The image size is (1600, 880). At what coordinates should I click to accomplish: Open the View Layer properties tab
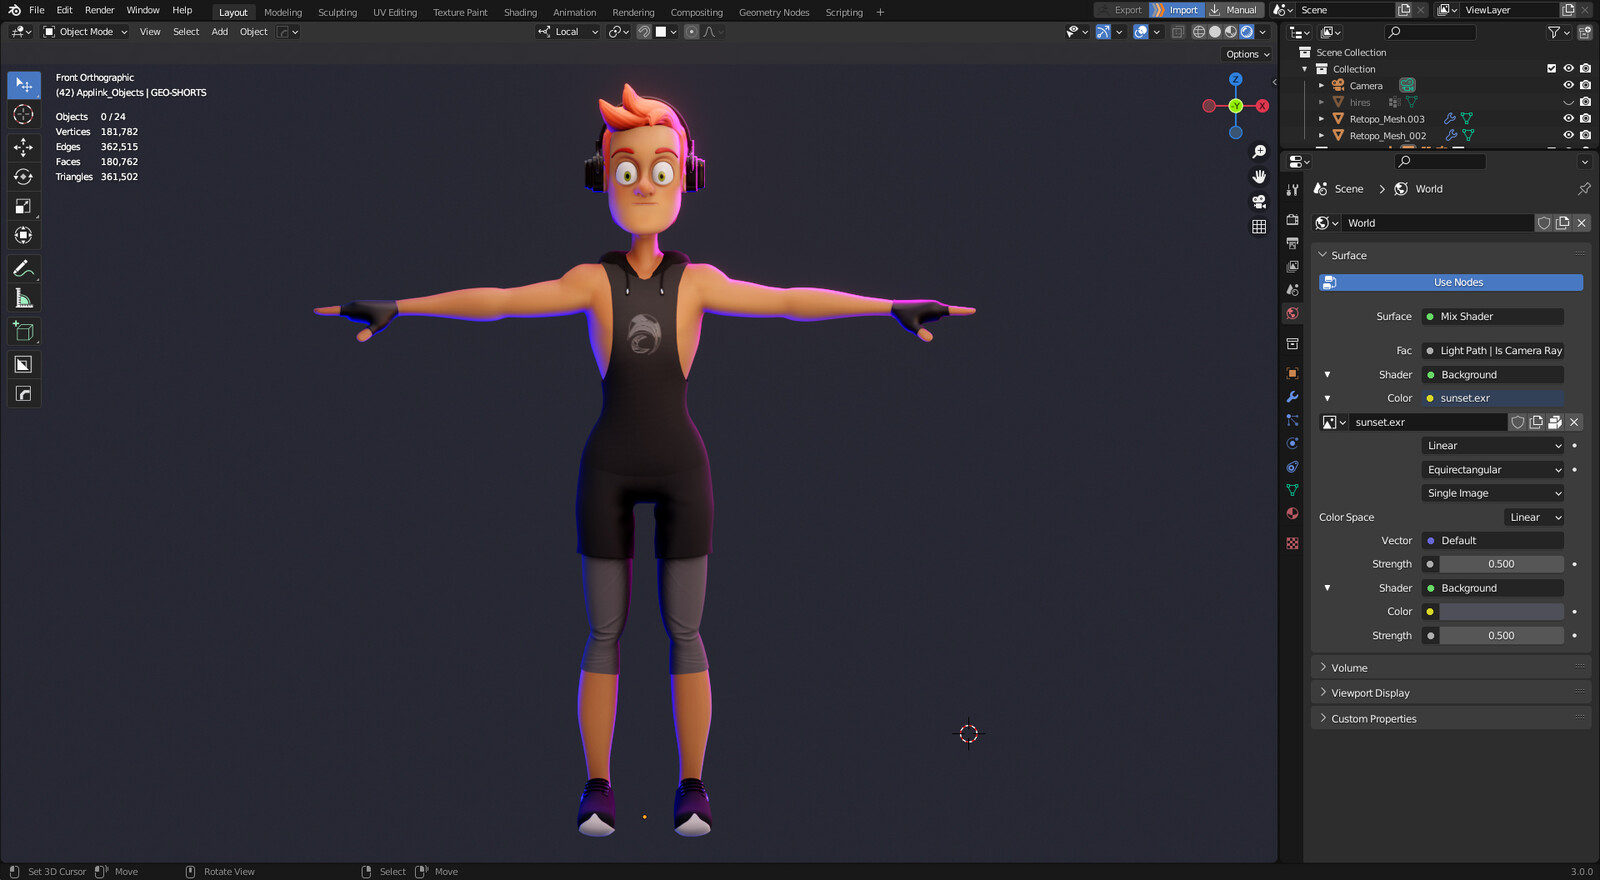tap(1292, 266)
